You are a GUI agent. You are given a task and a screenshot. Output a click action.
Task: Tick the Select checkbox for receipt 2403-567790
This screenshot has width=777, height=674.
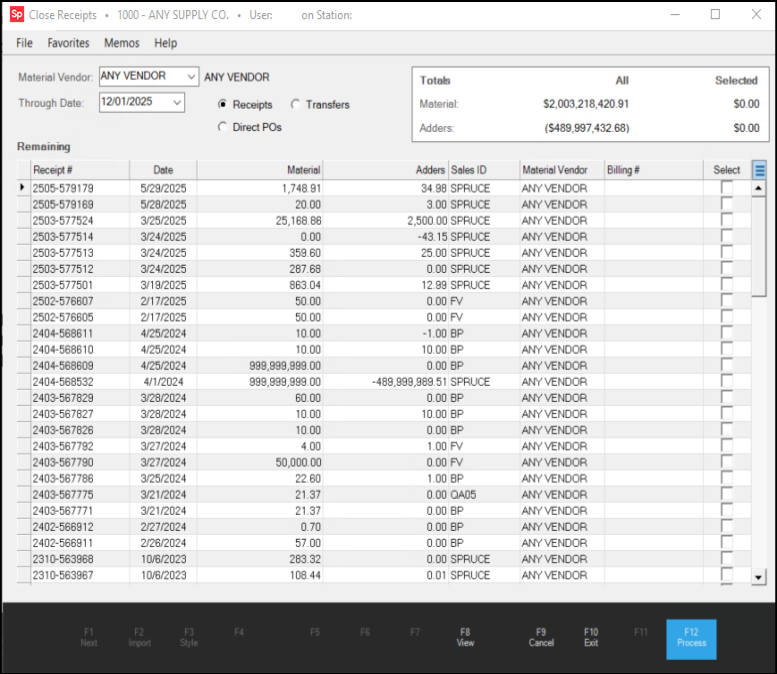click(x=726, y=462)
